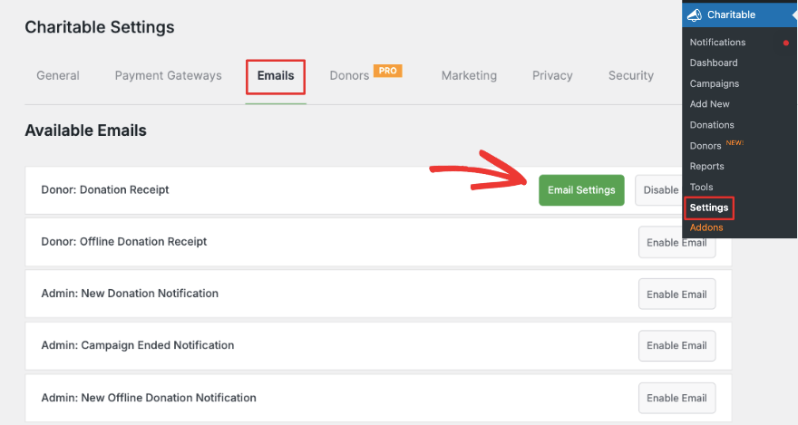Enable the New Donation Notification email

[677, 294]
